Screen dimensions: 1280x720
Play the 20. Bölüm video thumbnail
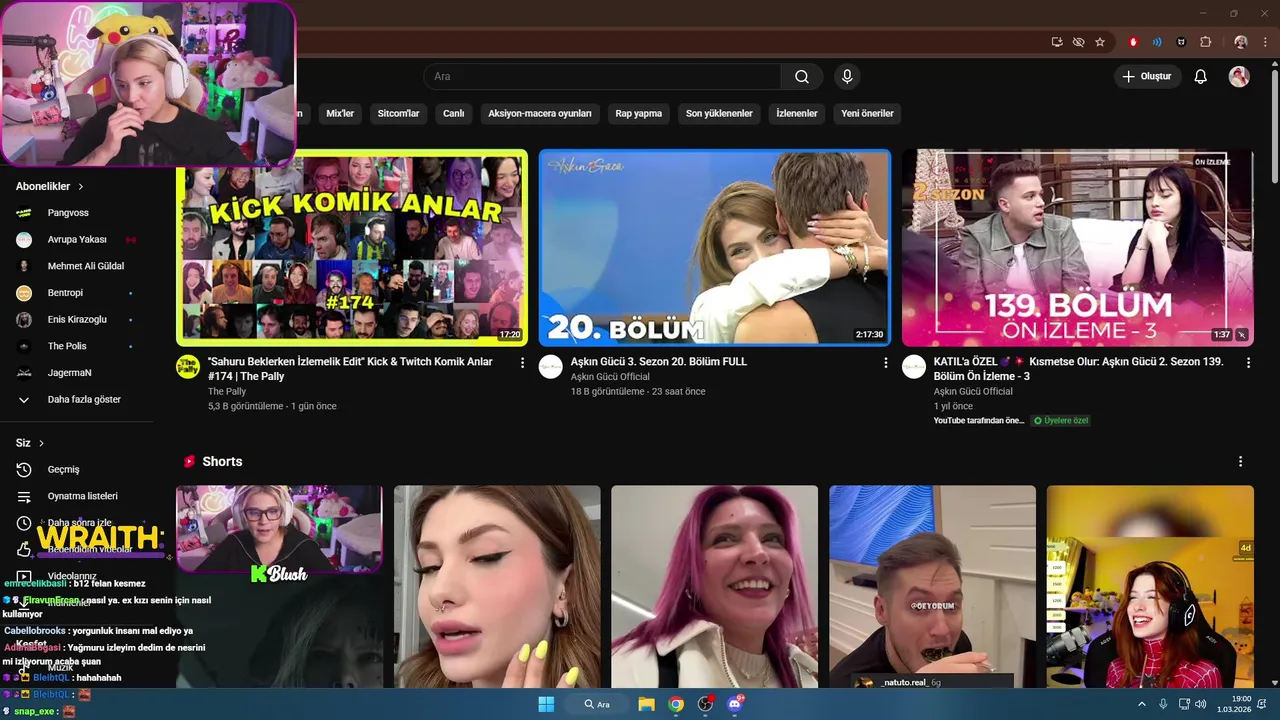[x=715, y=248]
